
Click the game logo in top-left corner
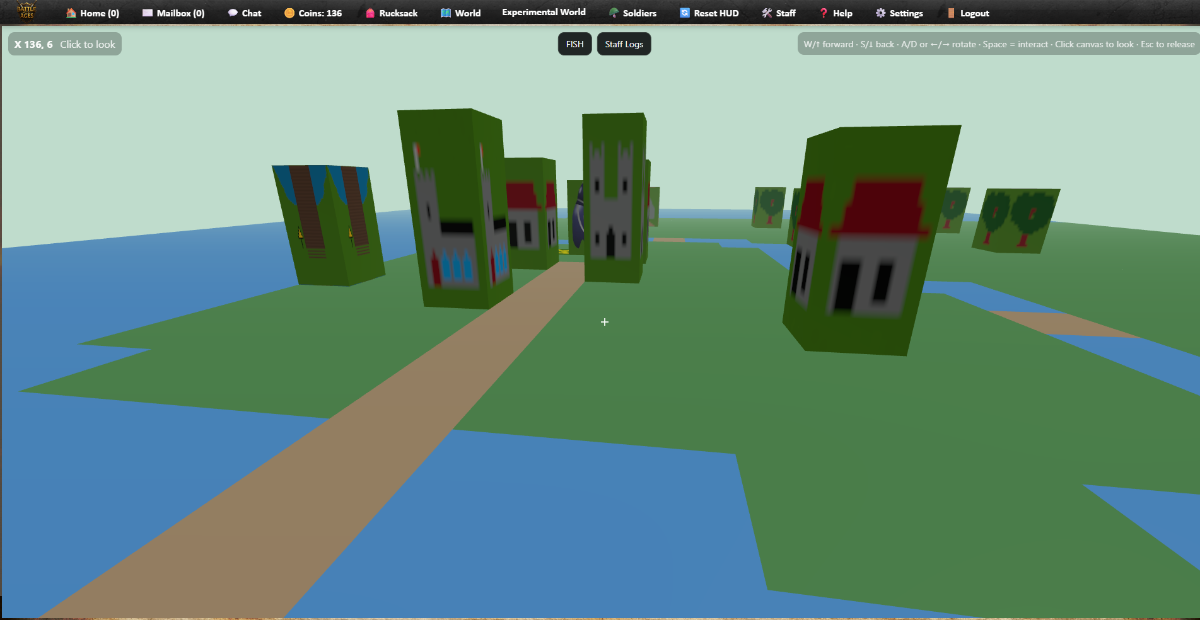click(x=25, y=12)
